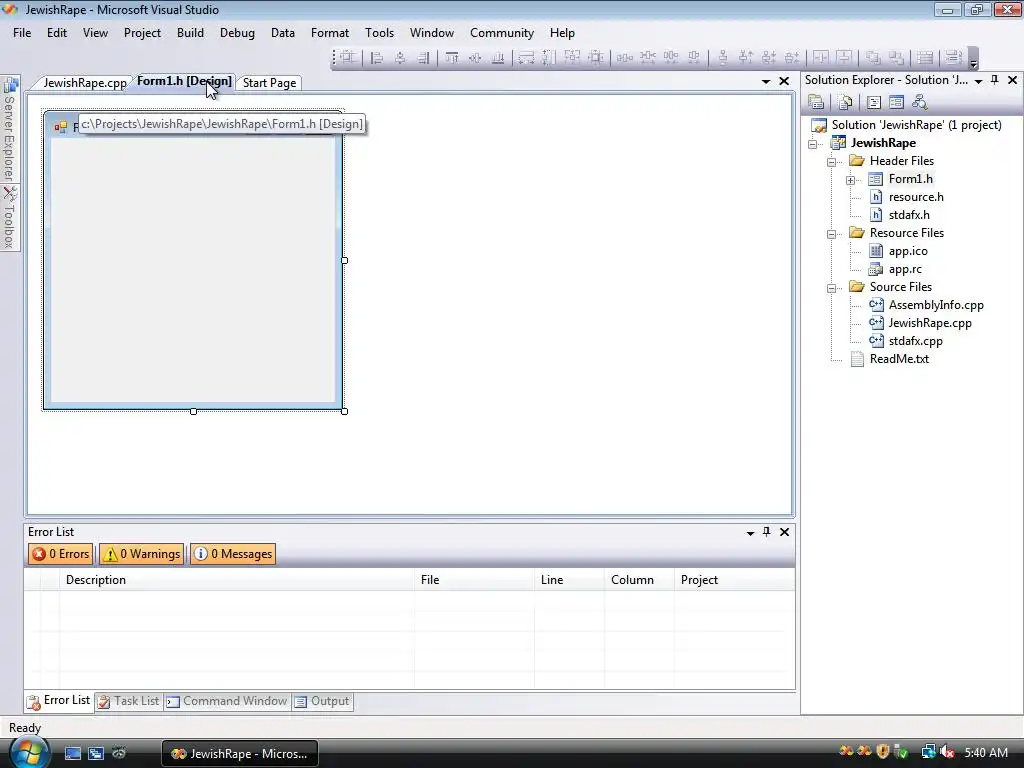Click the Make Same Width icon

[x=526, y=58]
